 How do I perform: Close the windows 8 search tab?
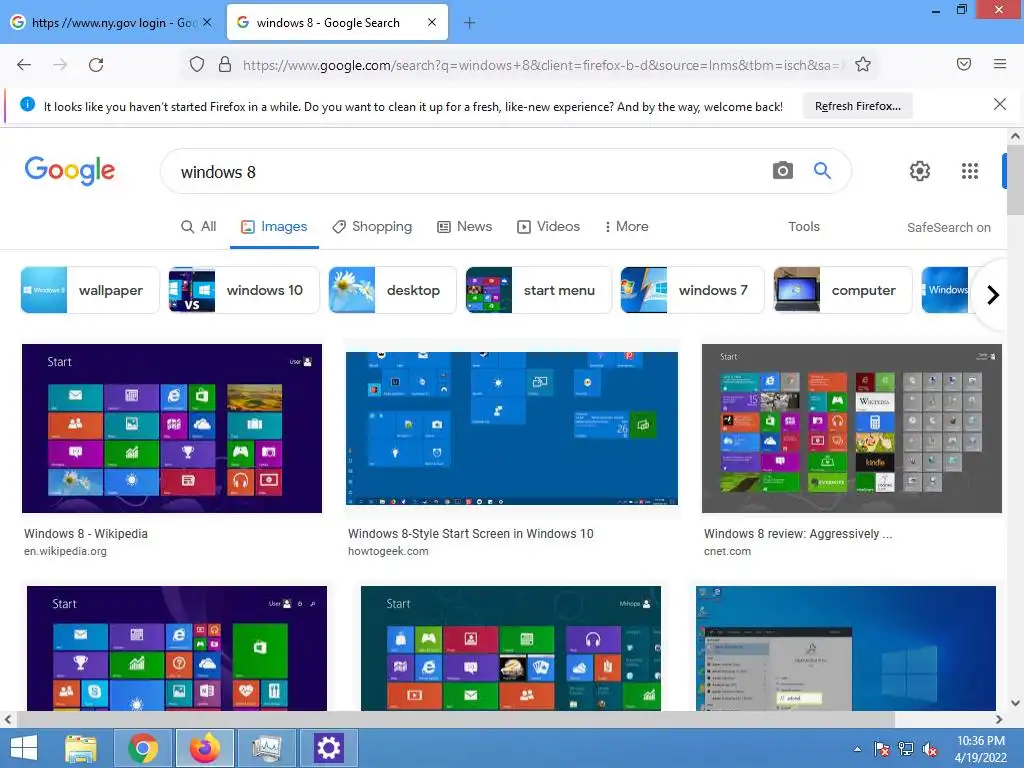[432, 22]
